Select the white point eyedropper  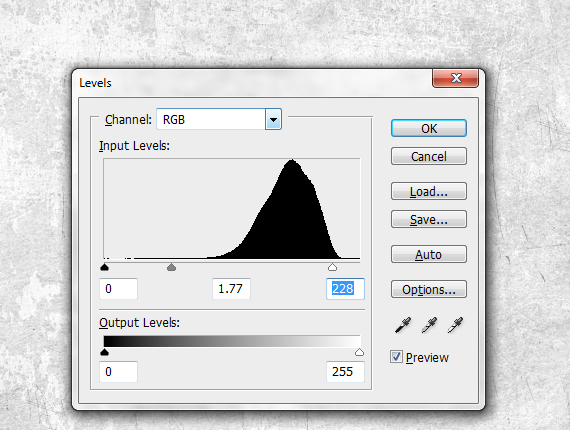(x=455, y=325)
